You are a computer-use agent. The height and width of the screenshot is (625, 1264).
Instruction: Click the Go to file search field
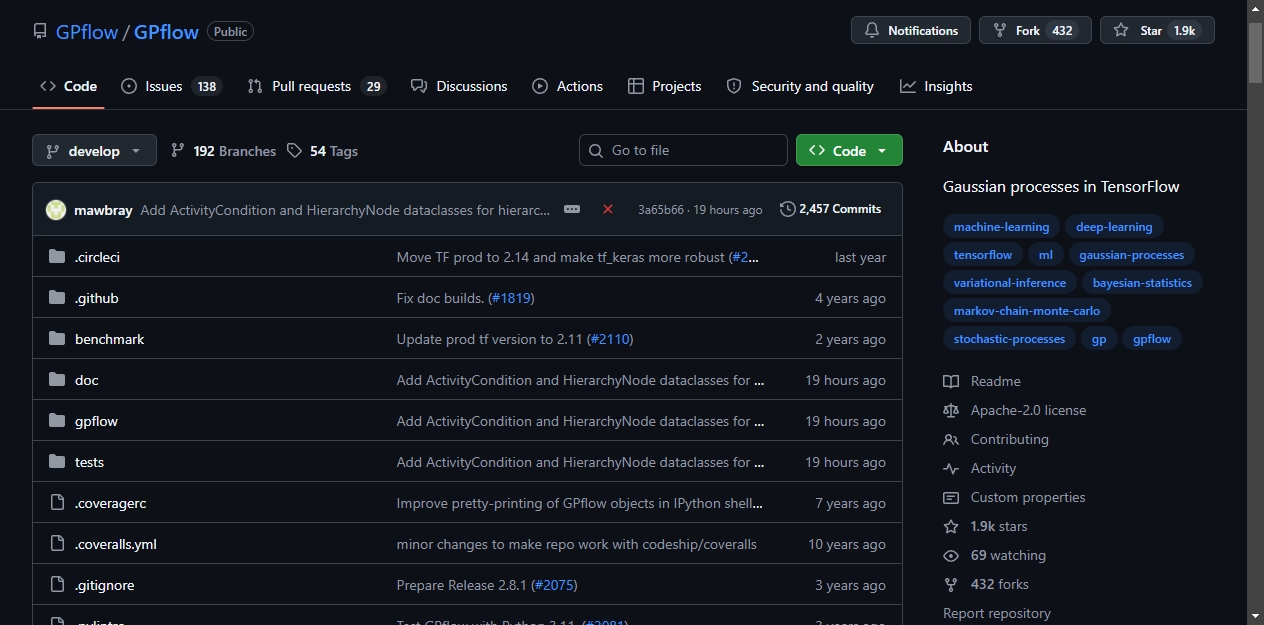click(683, 150)
